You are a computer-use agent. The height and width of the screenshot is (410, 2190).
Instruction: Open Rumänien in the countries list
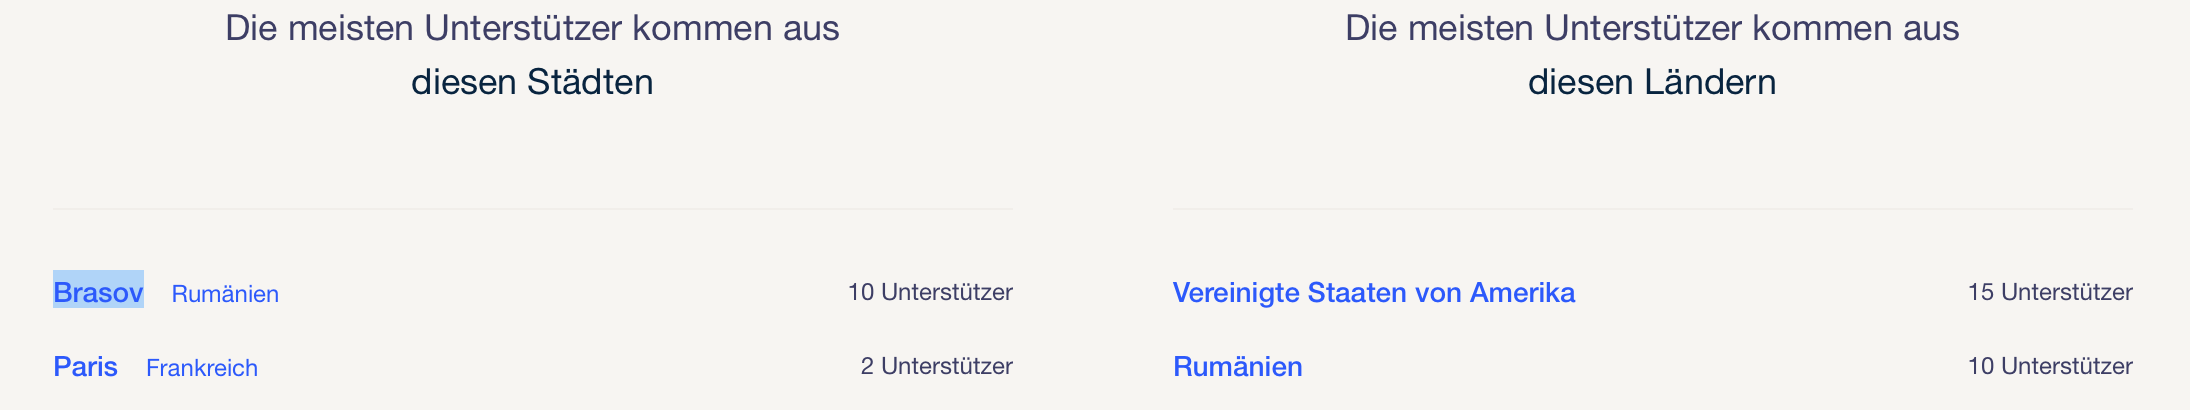tap(1237, 367)
